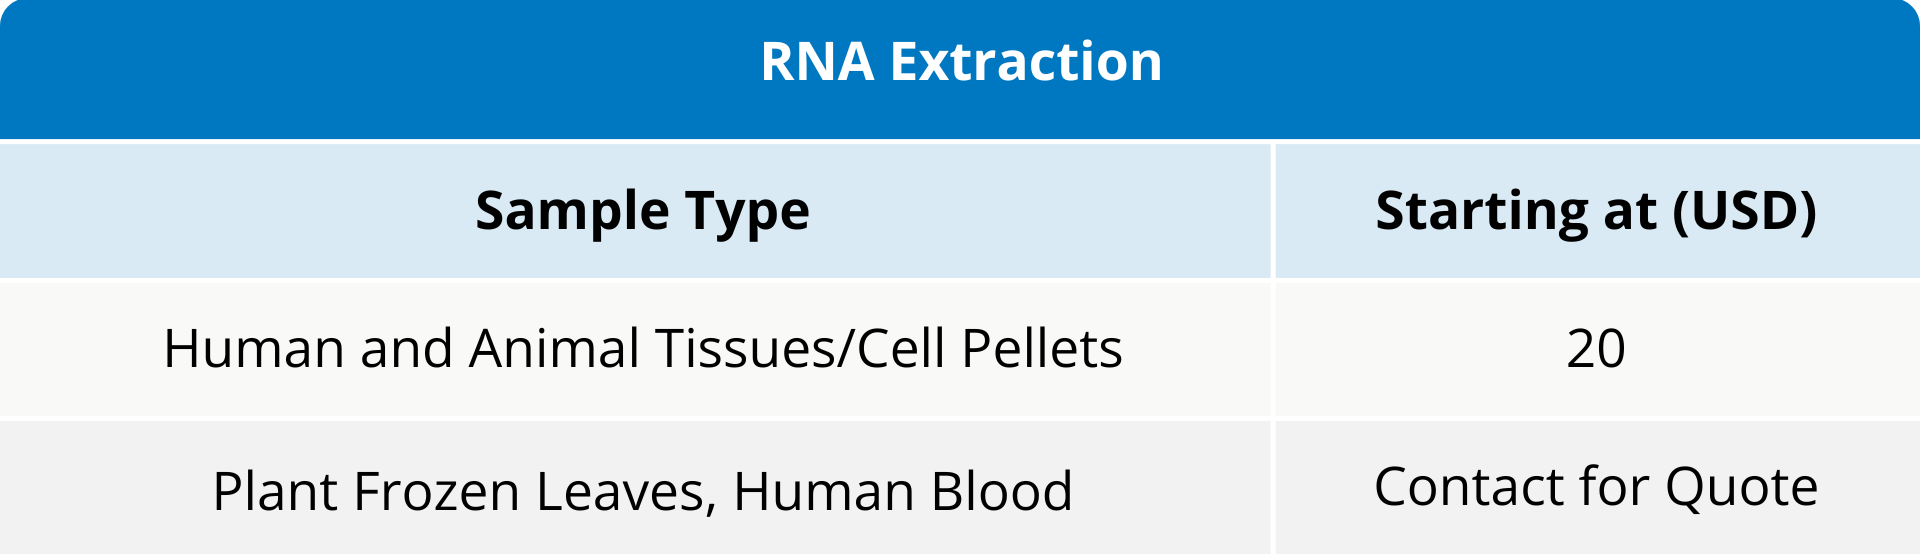Viewport: 1920px width, 554px height.
Task: Click "(USD)" in the price header
Action: pyautogui.click(x=1745, y=211)
